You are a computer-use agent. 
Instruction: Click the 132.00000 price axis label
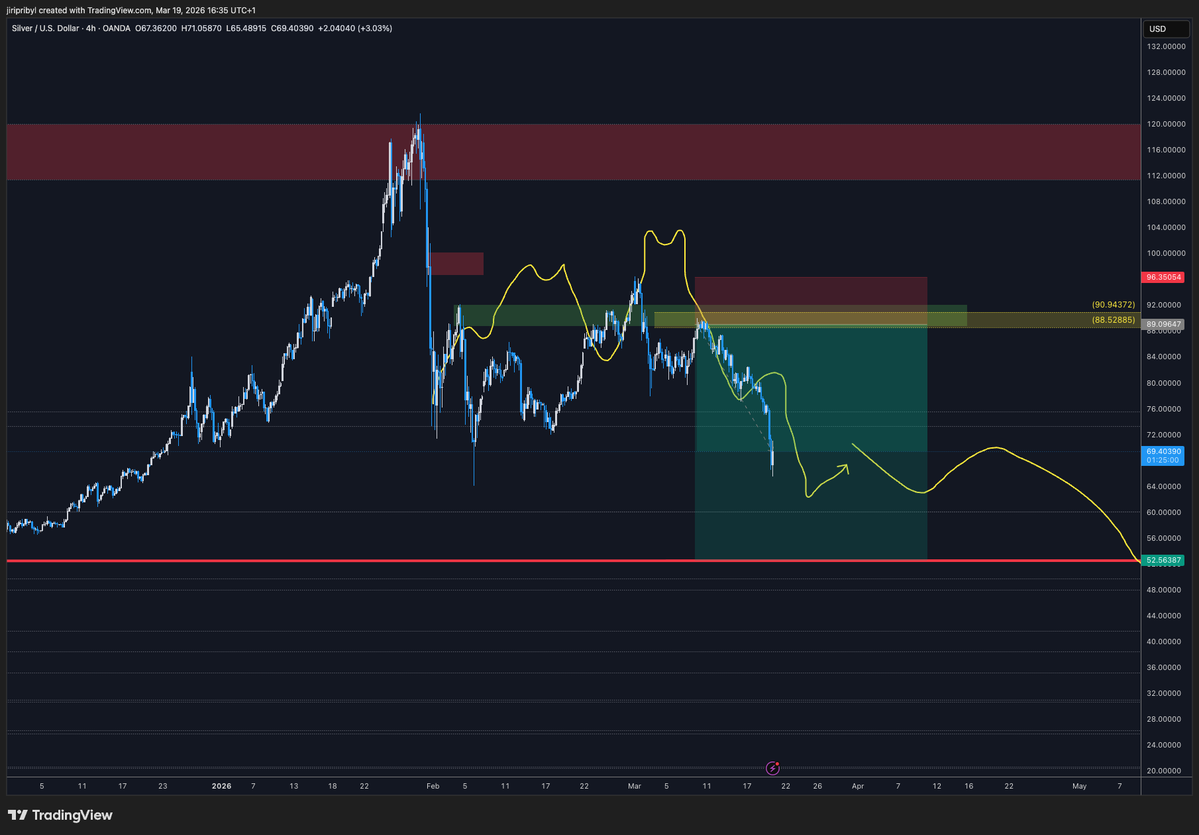click(1165, 47)
